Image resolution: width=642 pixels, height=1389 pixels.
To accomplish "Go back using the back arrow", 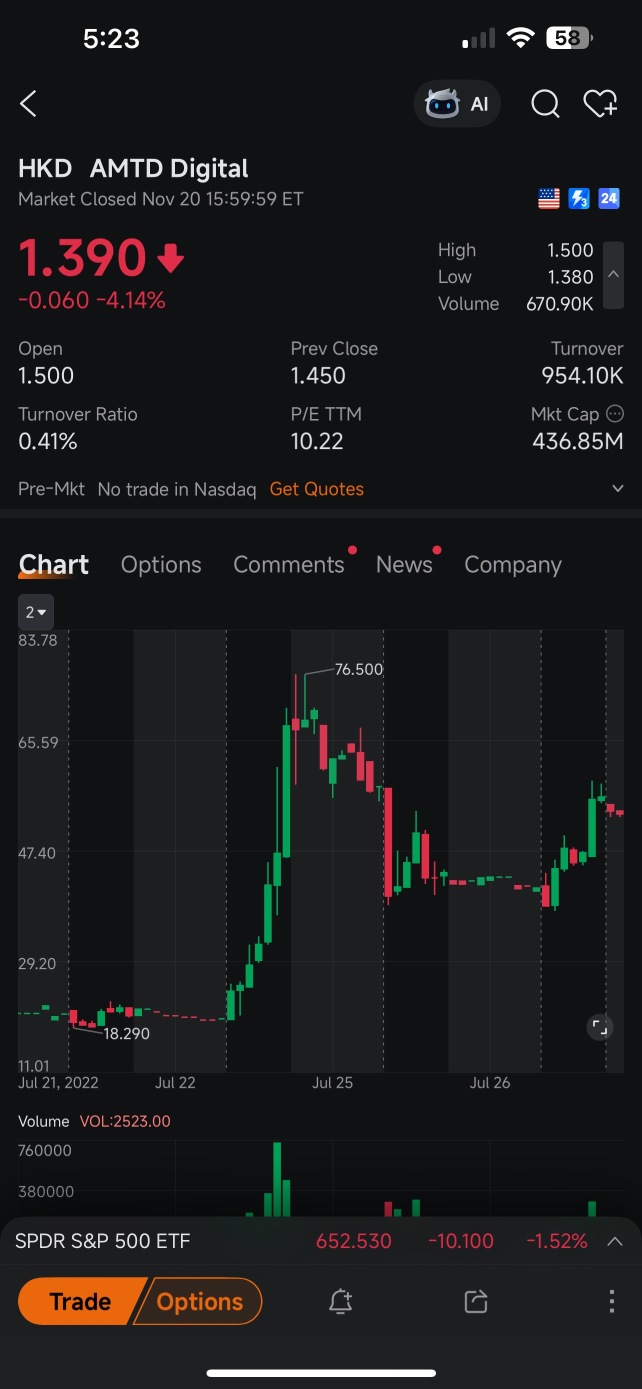I will point(28,103).
